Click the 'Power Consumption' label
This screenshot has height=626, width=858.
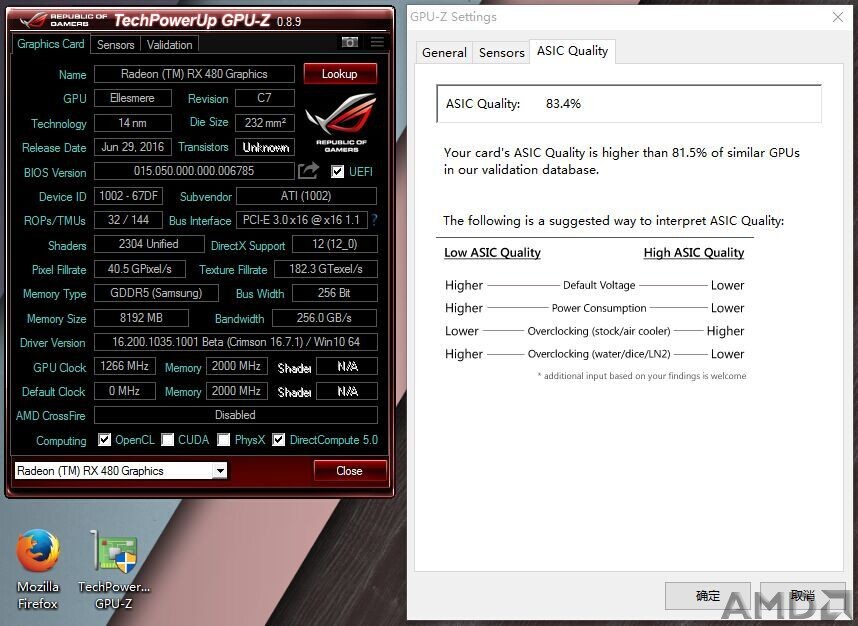(x=599, y=308)
